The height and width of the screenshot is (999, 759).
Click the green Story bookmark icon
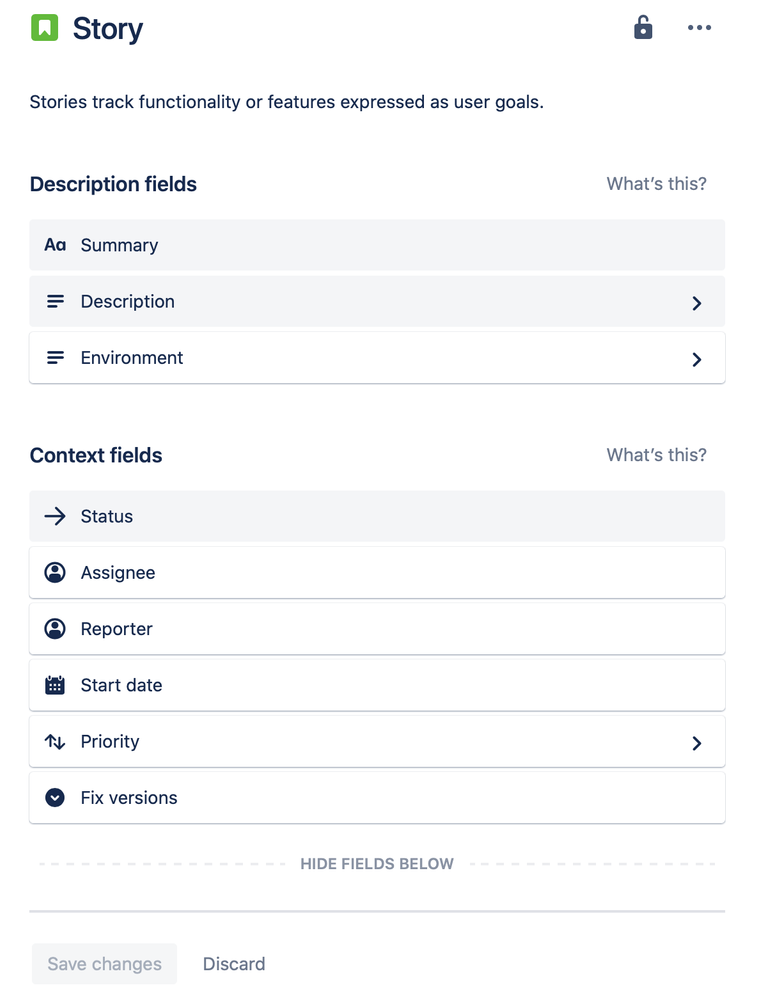click(x=45, y=27)
